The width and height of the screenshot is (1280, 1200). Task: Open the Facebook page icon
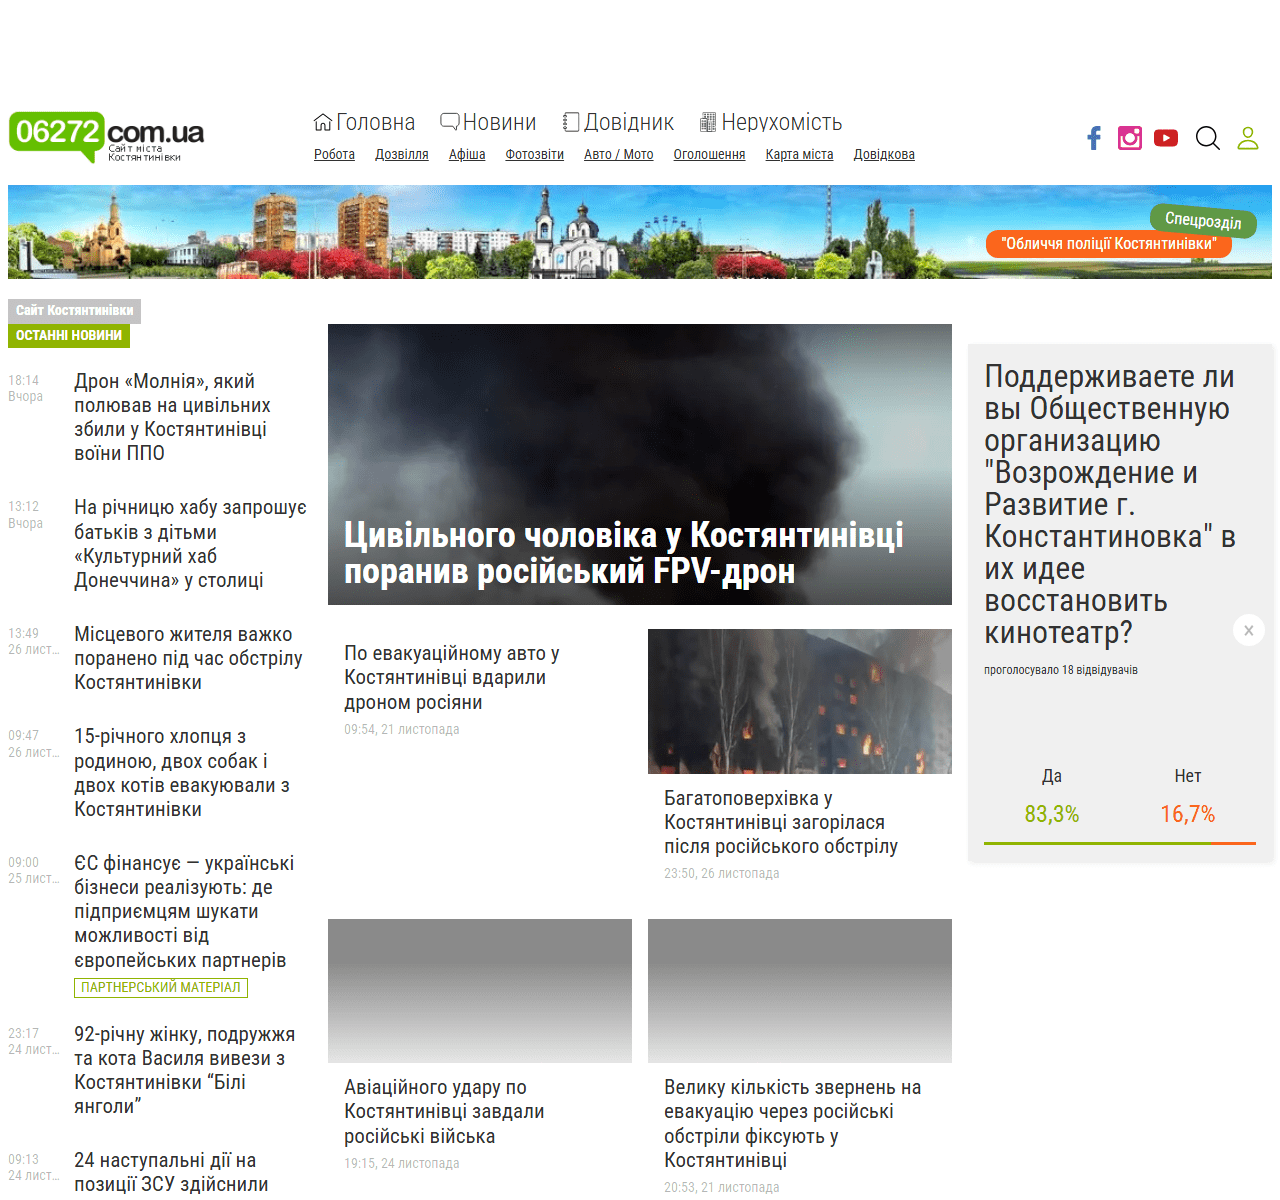pyautogui.click(x=1094, y=138)
